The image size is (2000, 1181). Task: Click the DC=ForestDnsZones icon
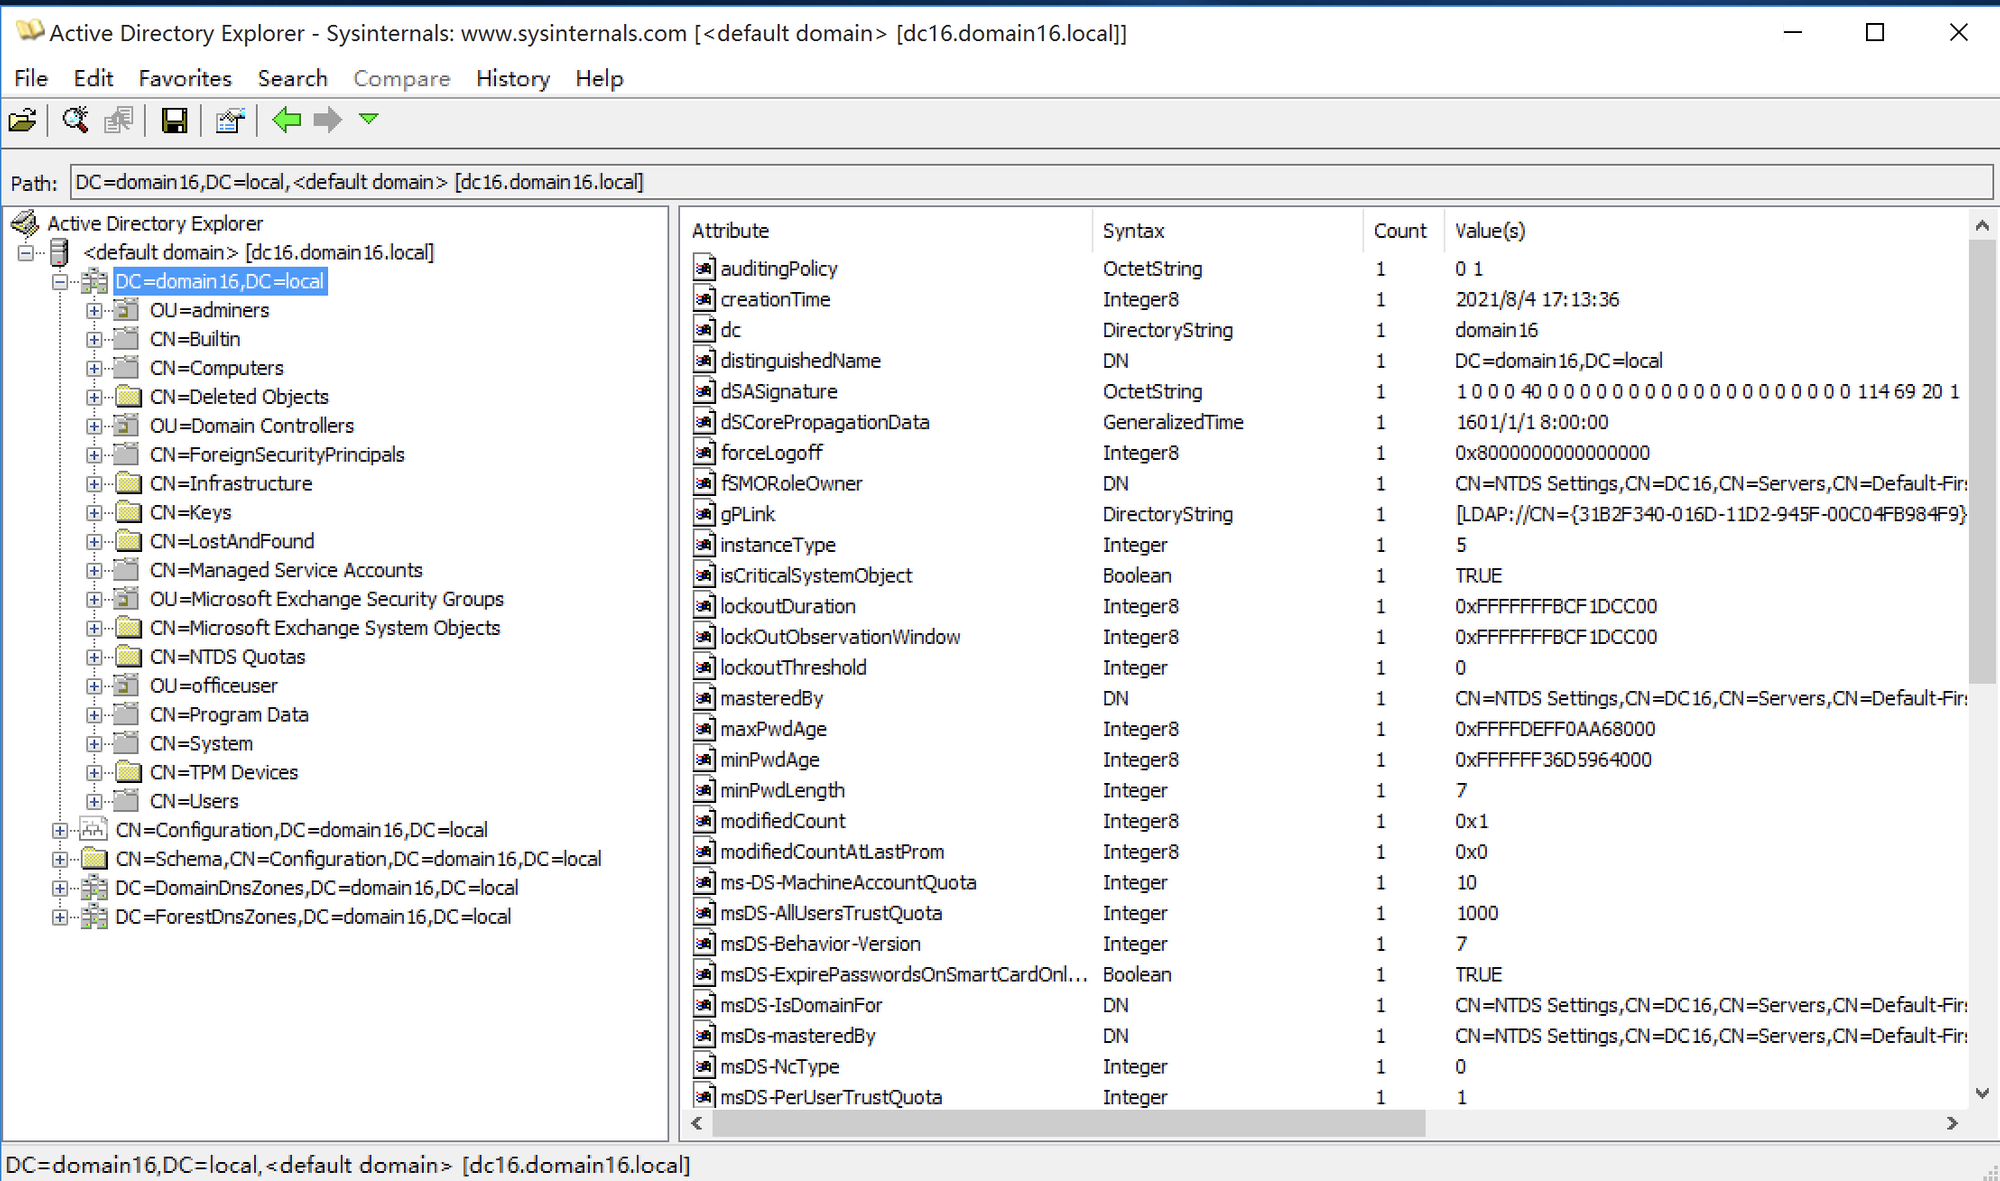(94, 917)
